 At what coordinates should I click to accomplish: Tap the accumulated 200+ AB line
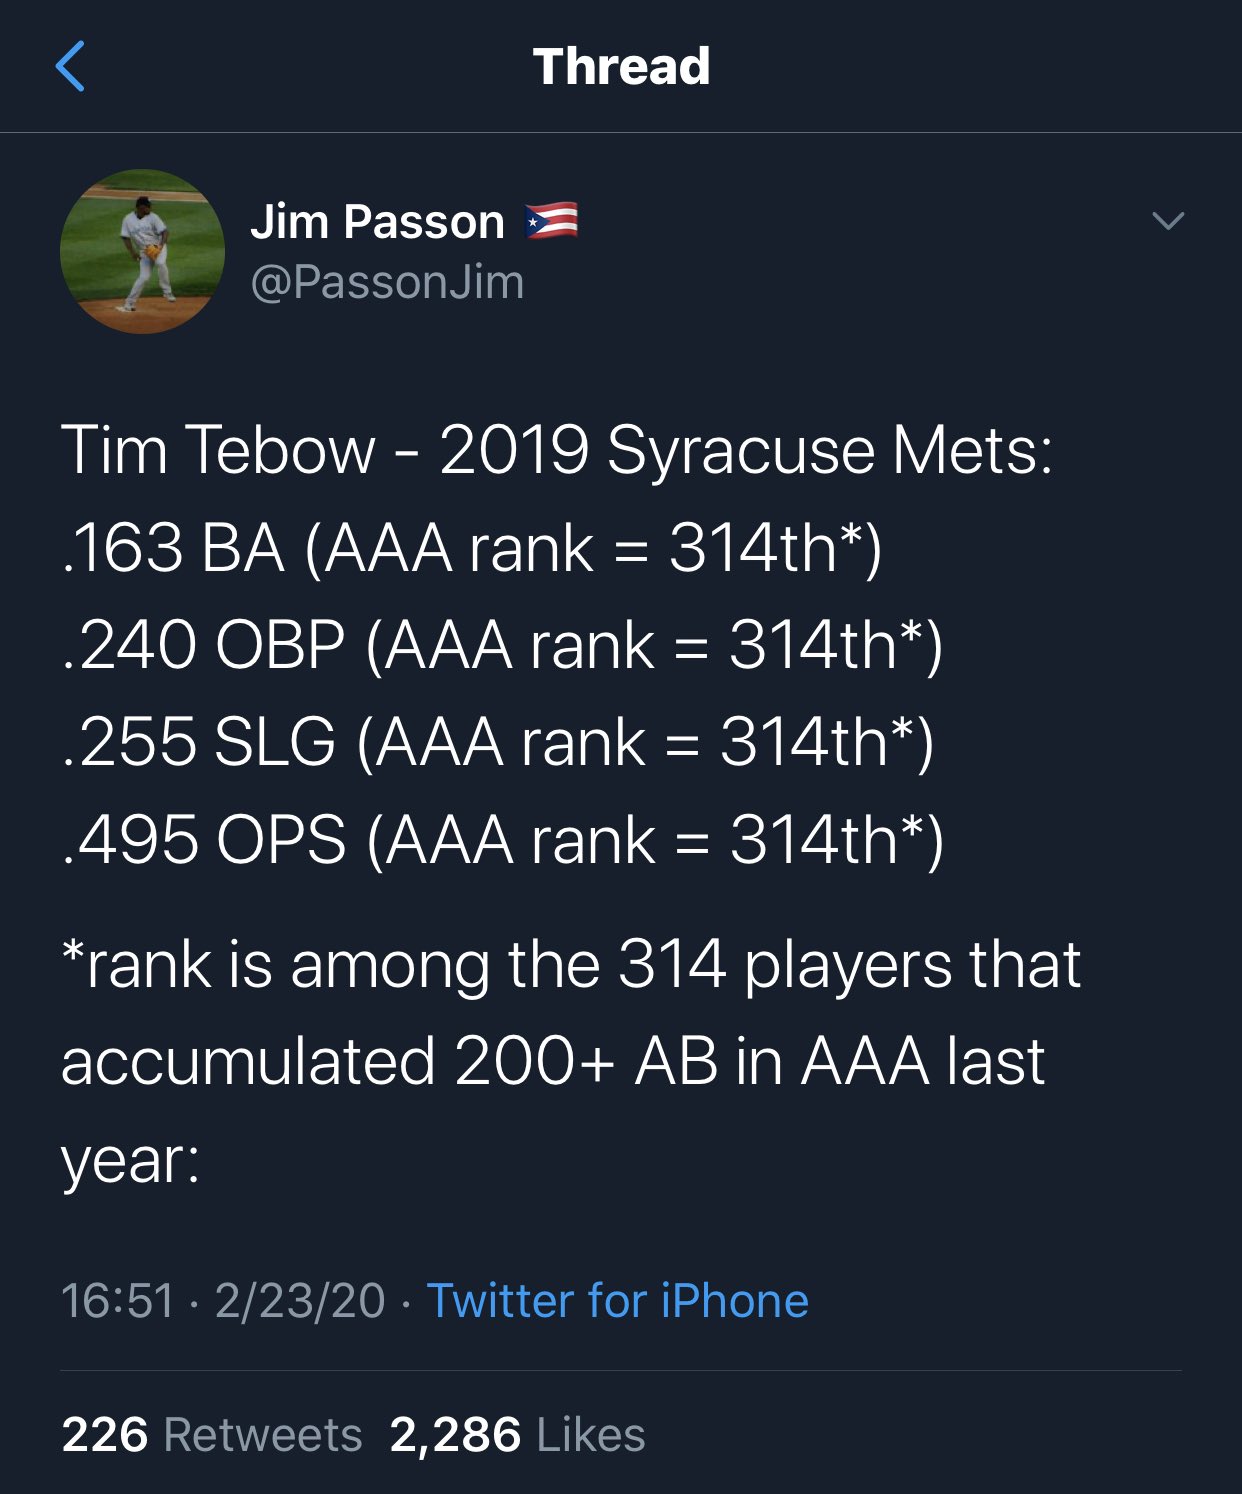click(553, 1061)
